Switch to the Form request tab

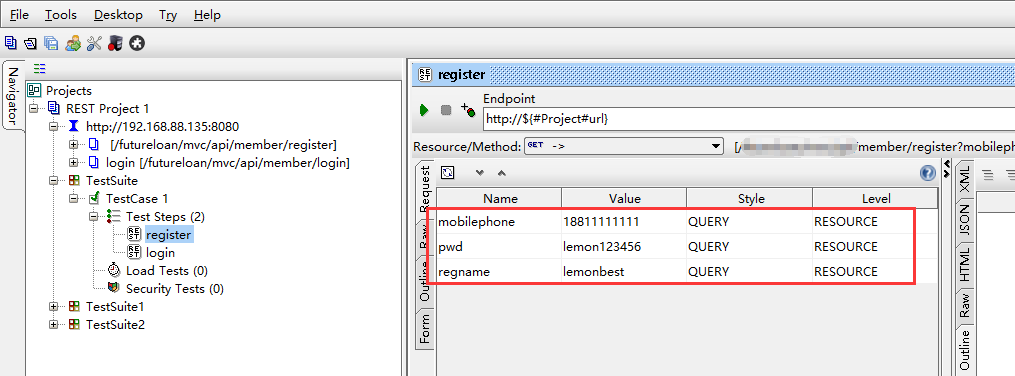click(425, 329)
